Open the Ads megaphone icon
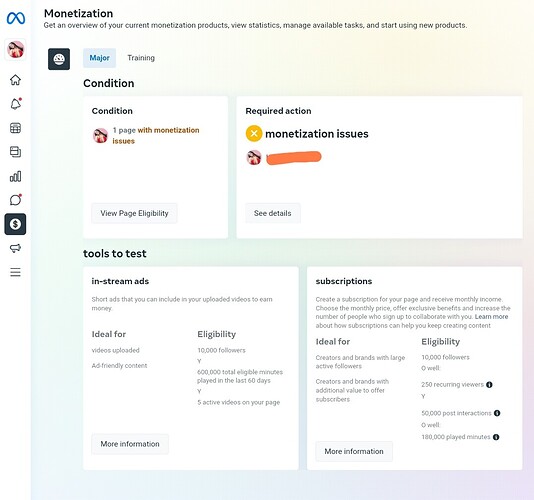 point(15,248)
